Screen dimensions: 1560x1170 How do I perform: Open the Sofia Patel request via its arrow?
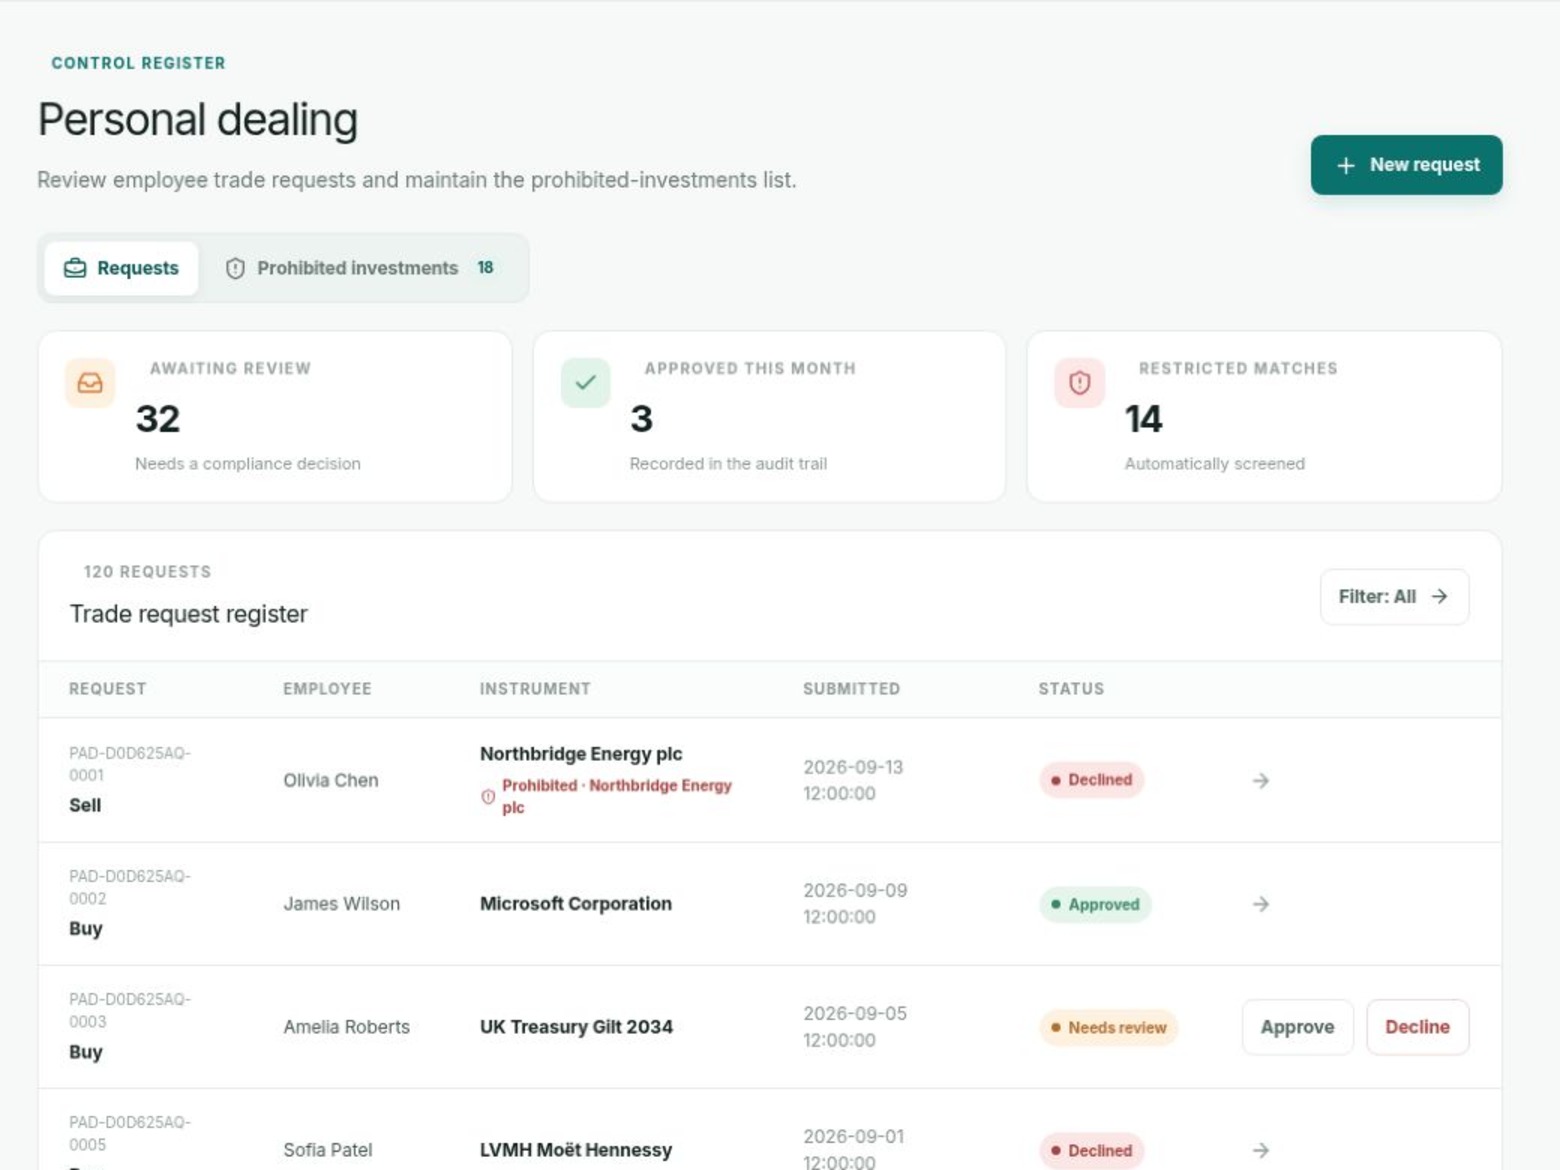click(x=1261, y=1150)
